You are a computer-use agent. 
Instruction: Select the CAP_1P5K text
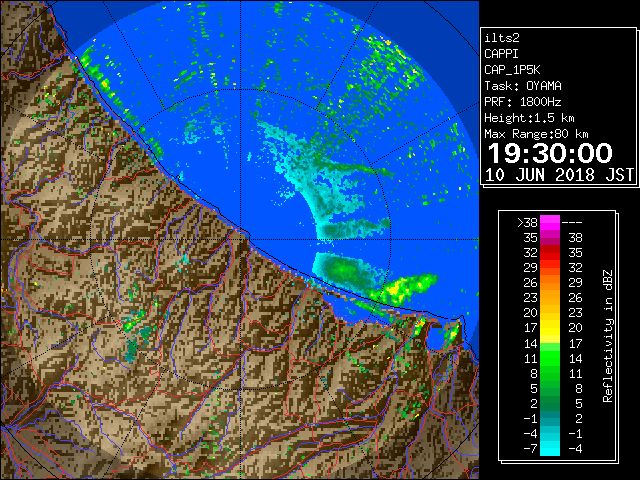point(512,70)
